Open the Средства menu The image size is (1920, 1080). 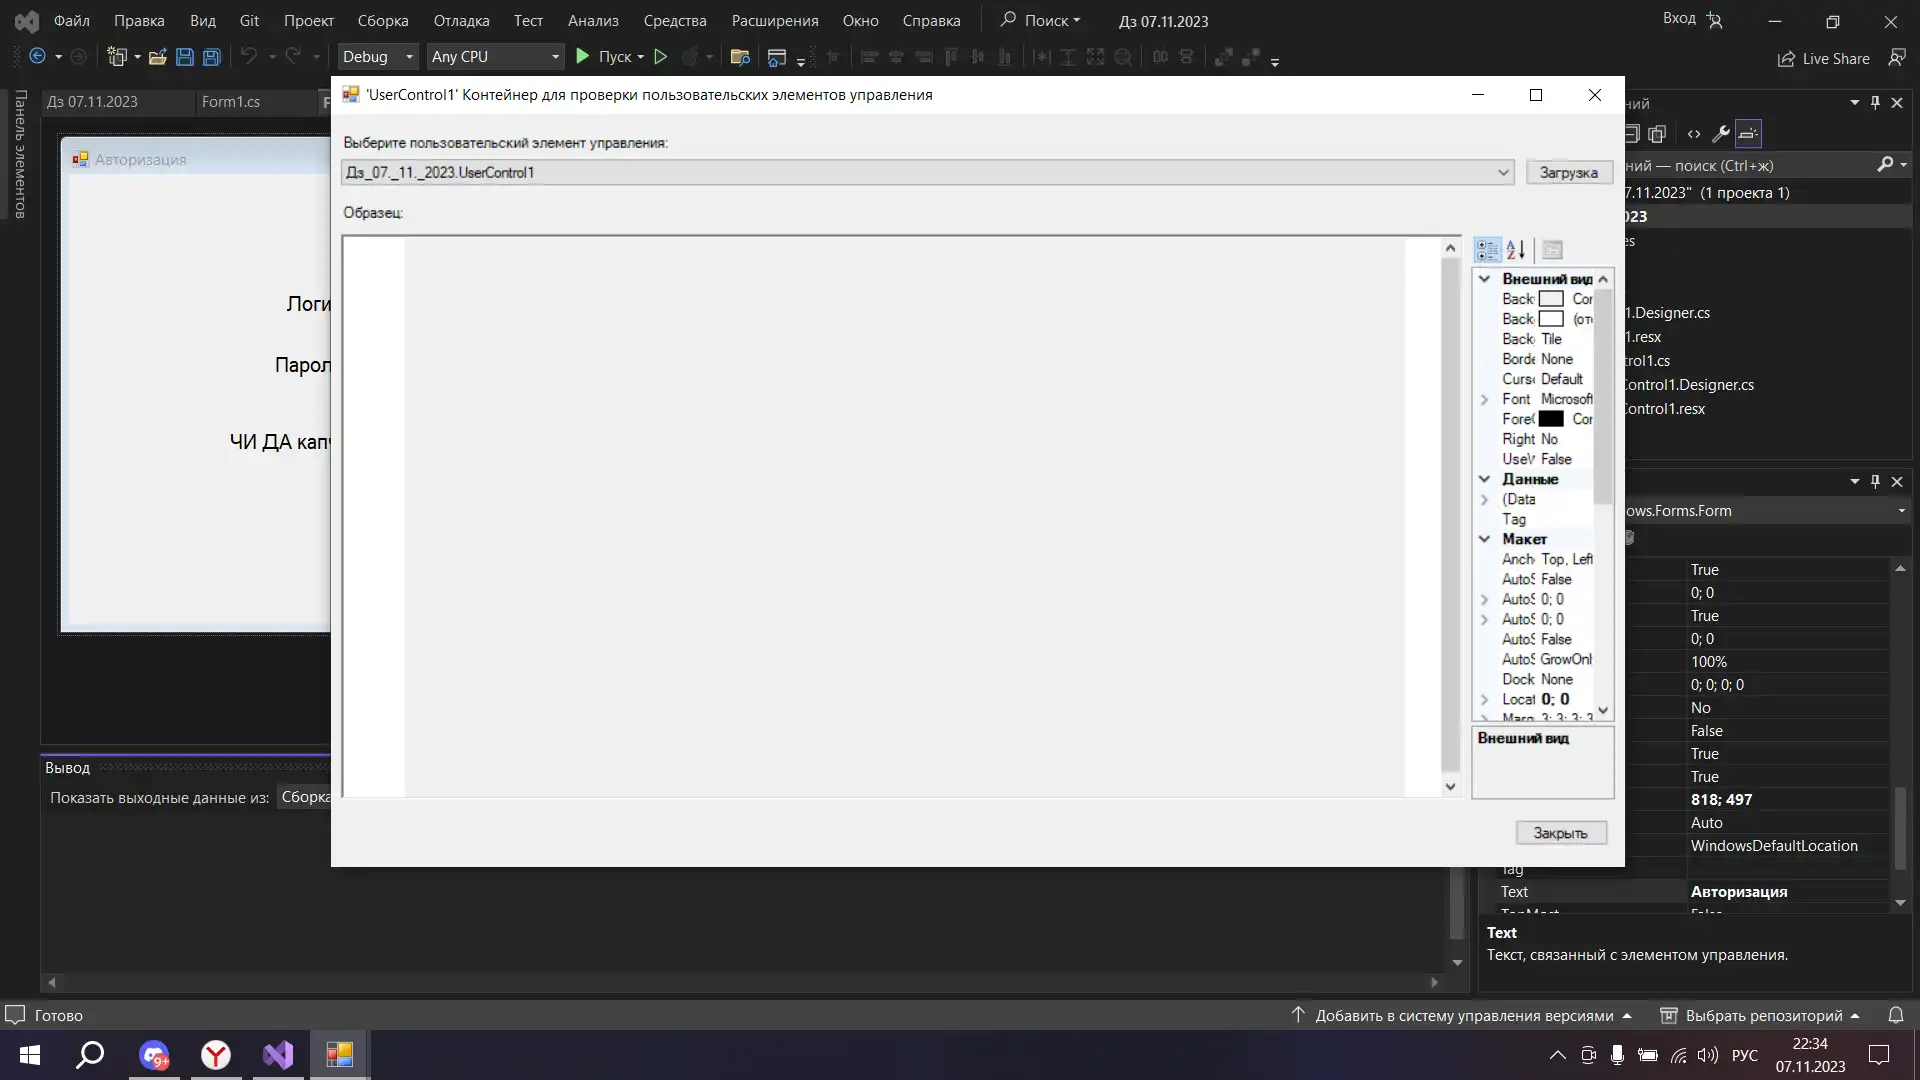pos(675,20)
